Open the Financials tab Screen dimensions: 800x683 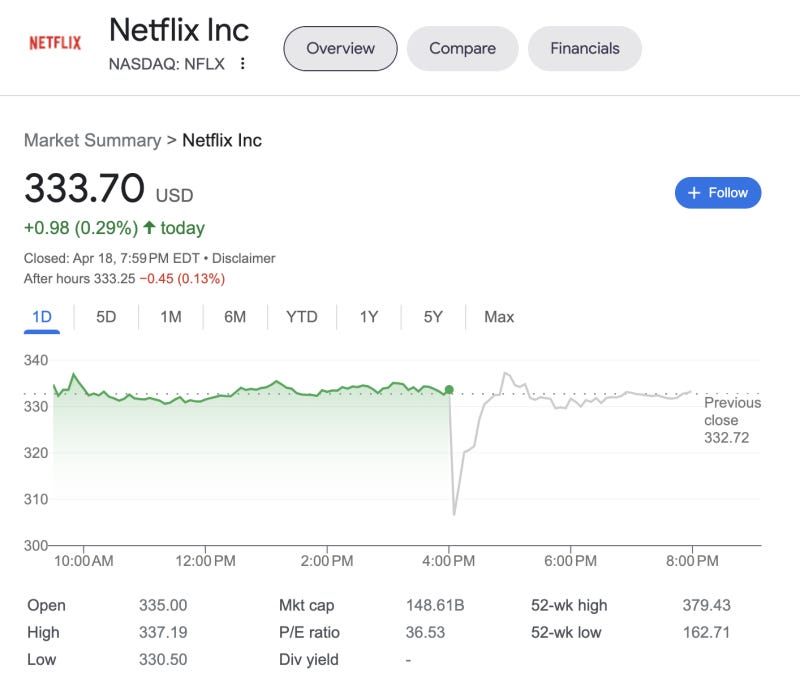click(x=585, y=48)
